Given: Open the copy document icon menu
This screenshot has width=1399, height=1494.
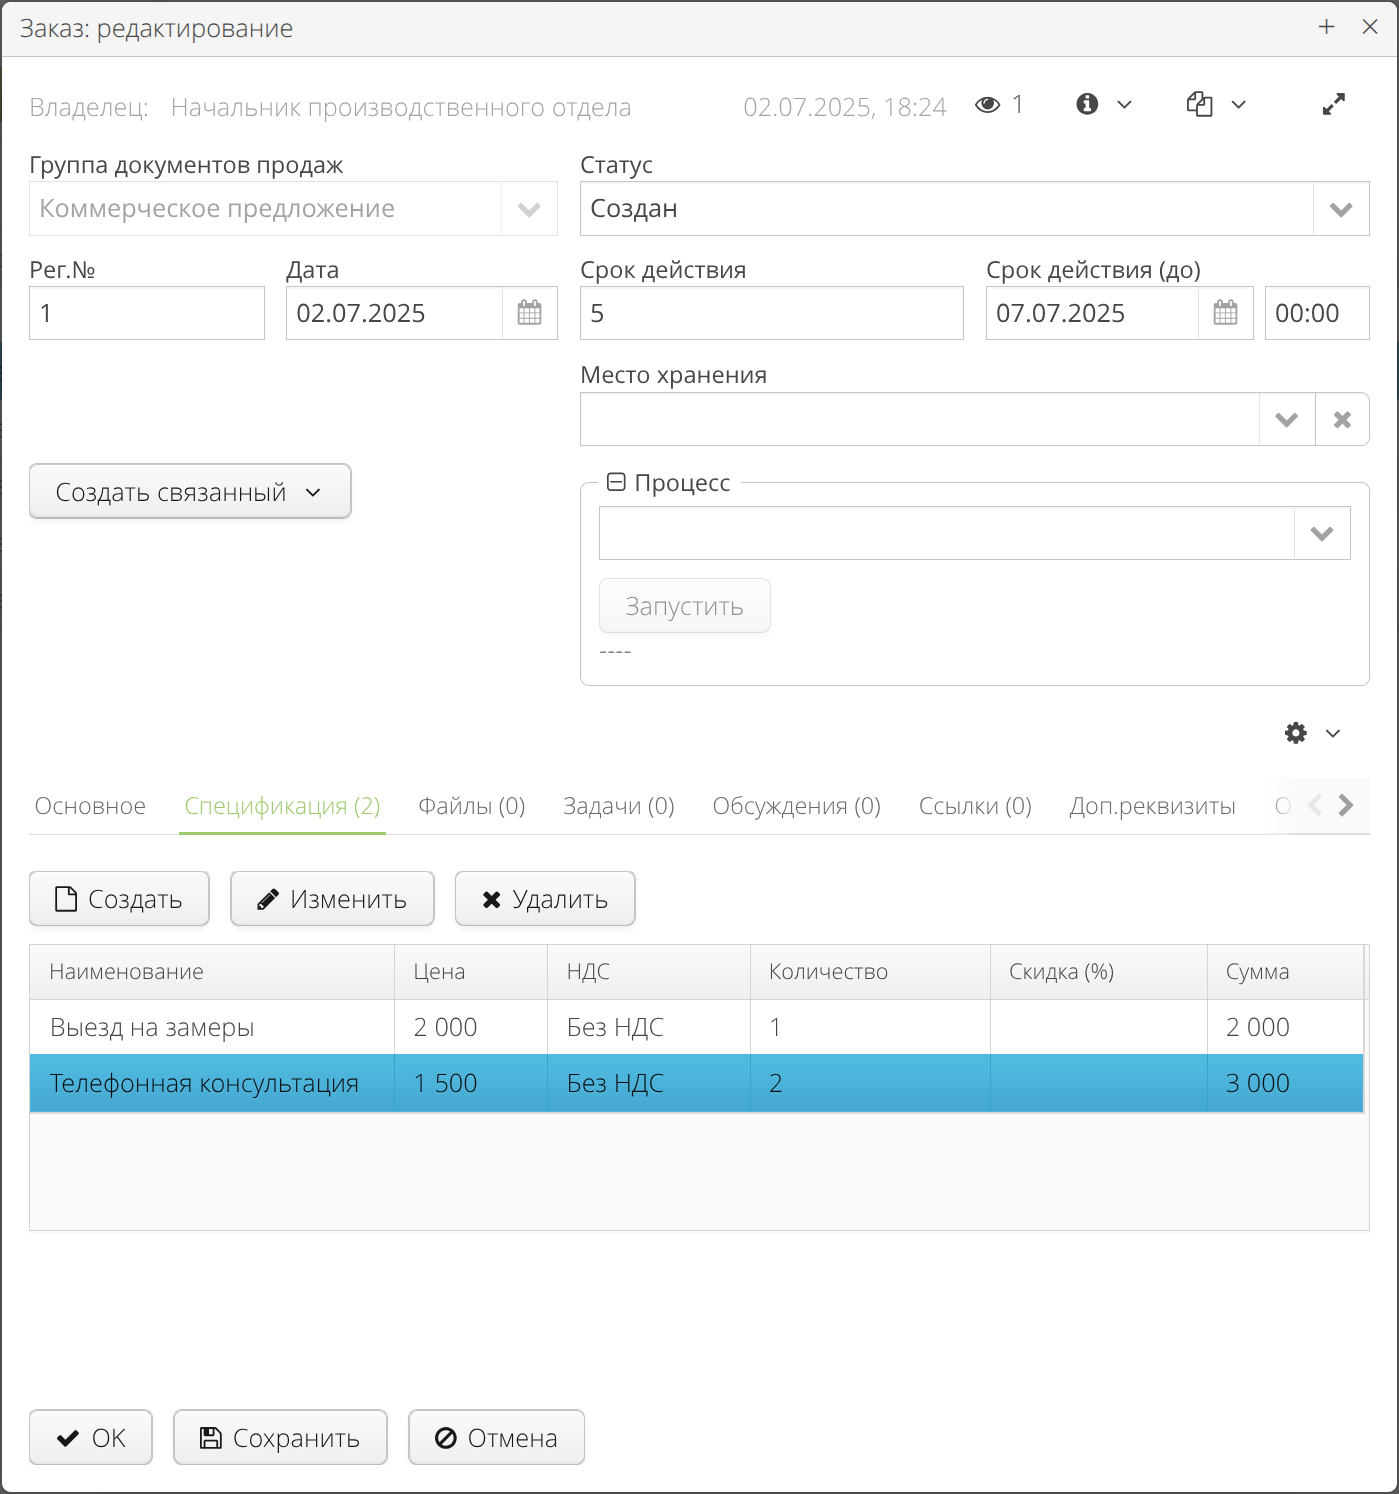Looking at the screenshot, I should [x=1215, y=104].
